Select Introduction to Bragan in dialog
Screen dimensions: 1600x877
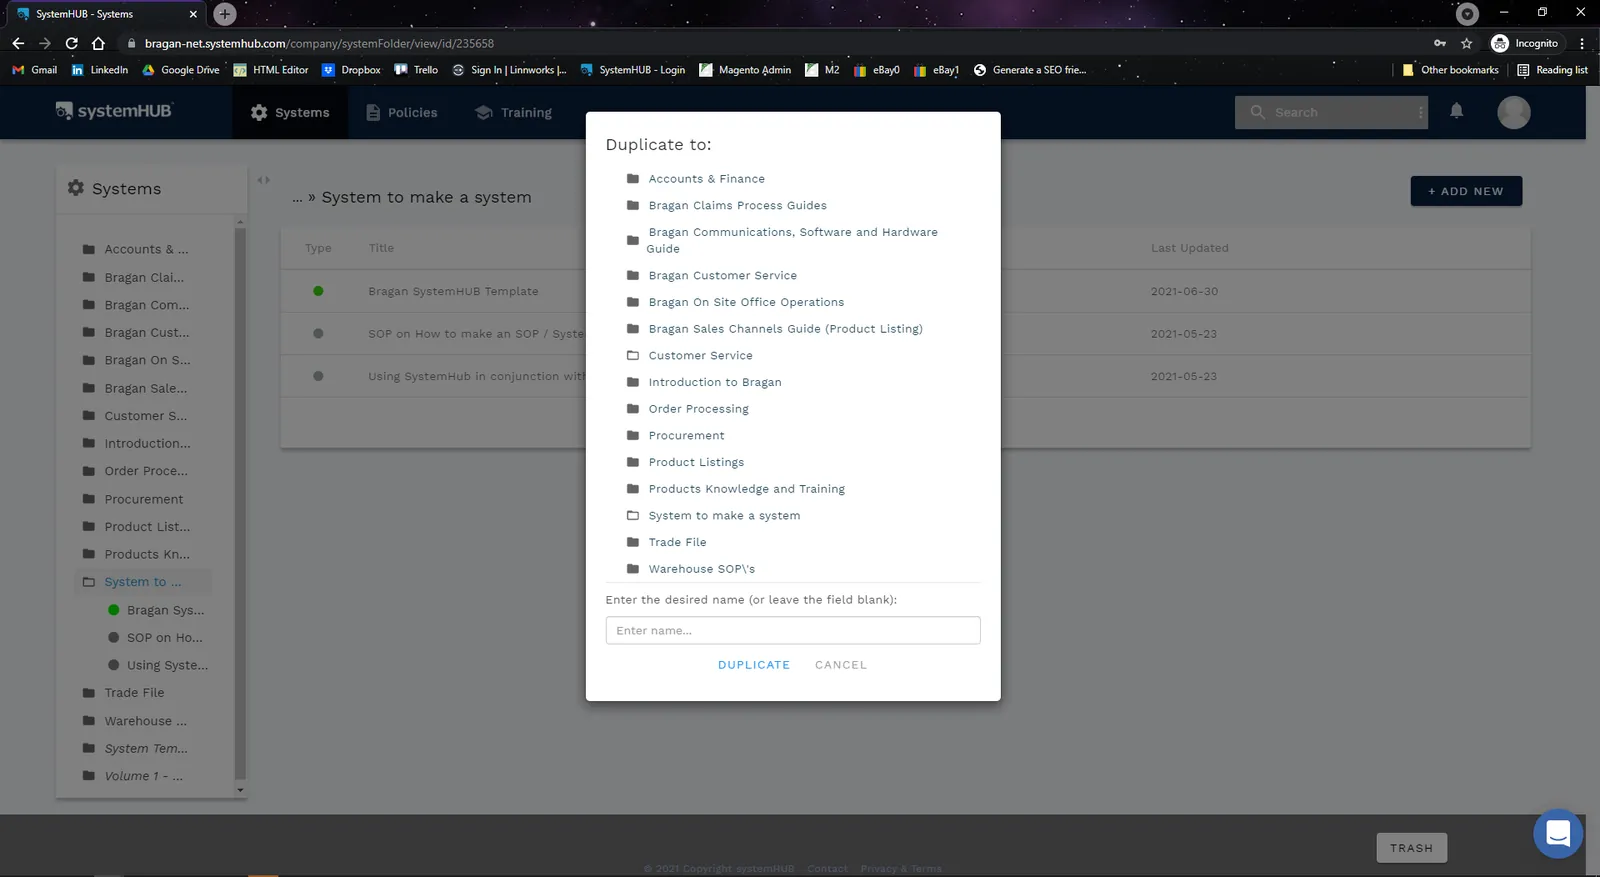[714, 382]
